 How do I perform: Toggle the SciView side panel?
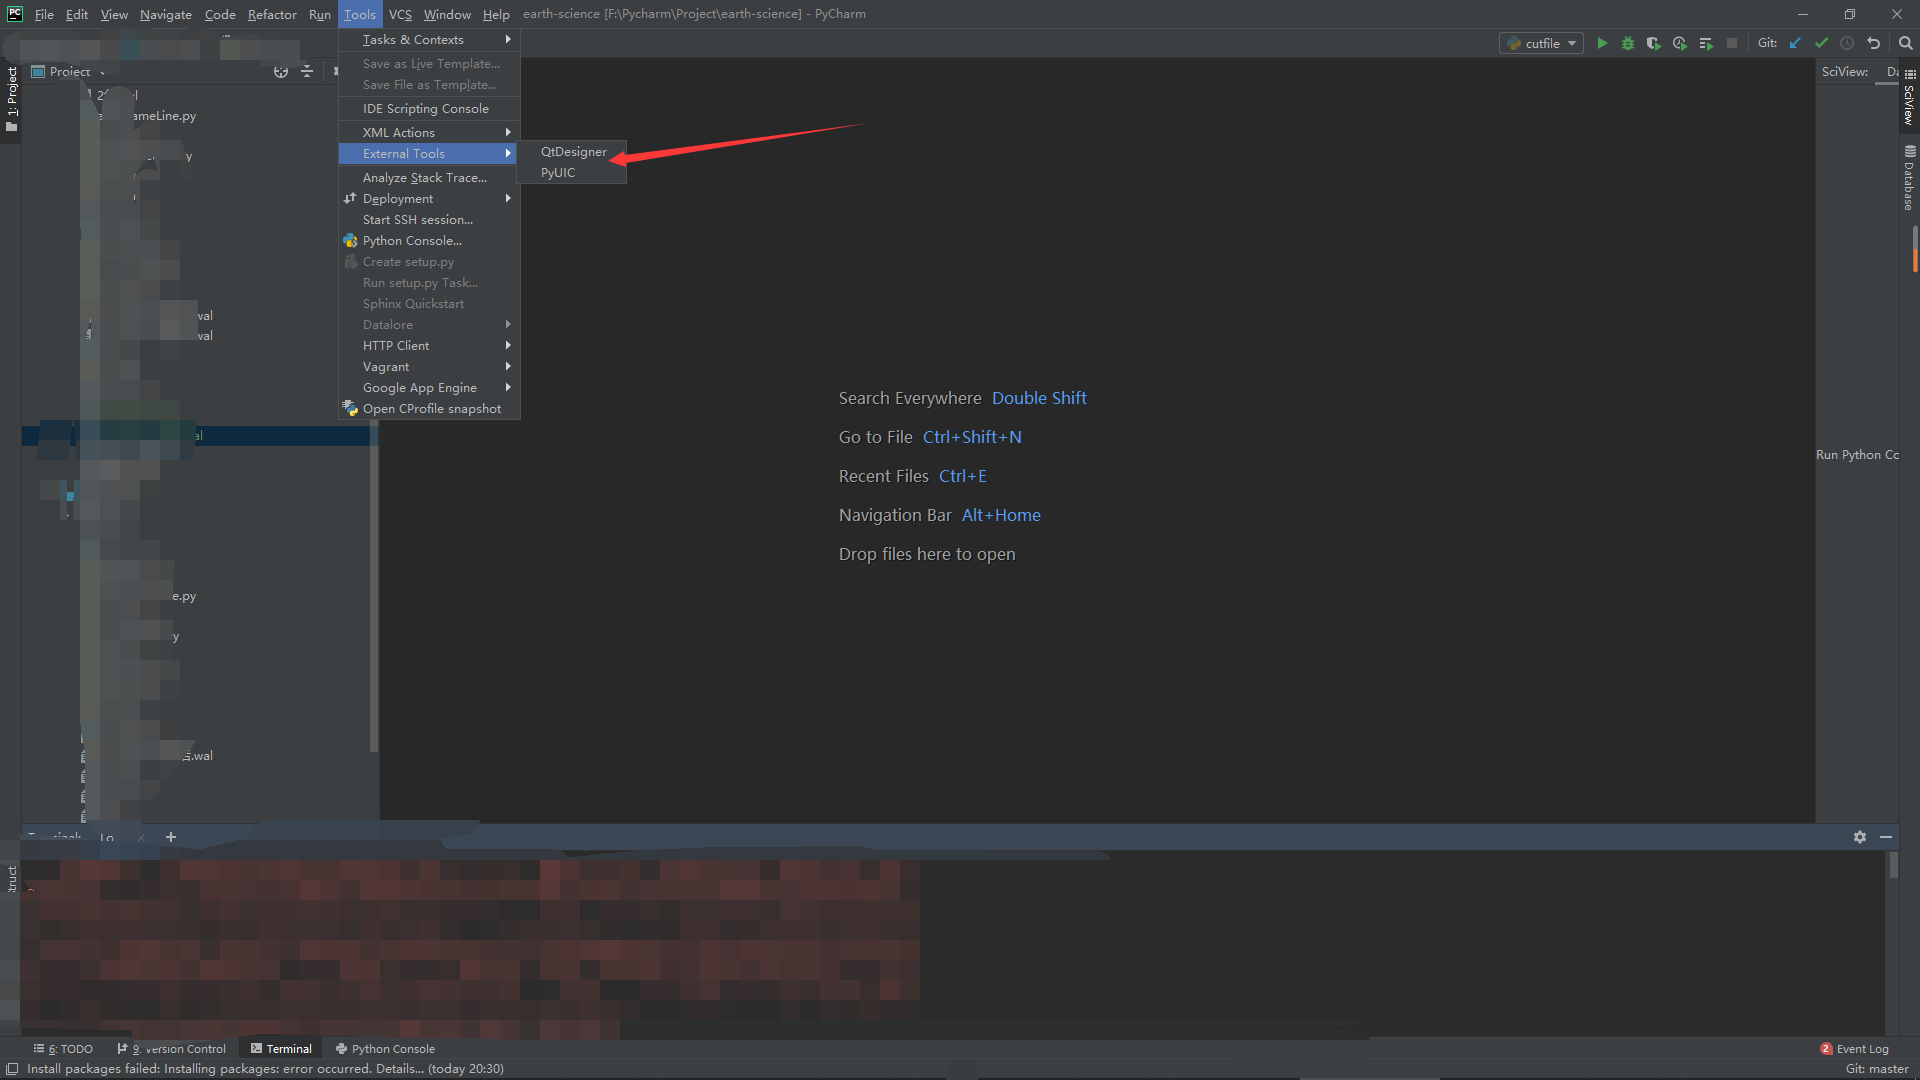point(1909,98)
